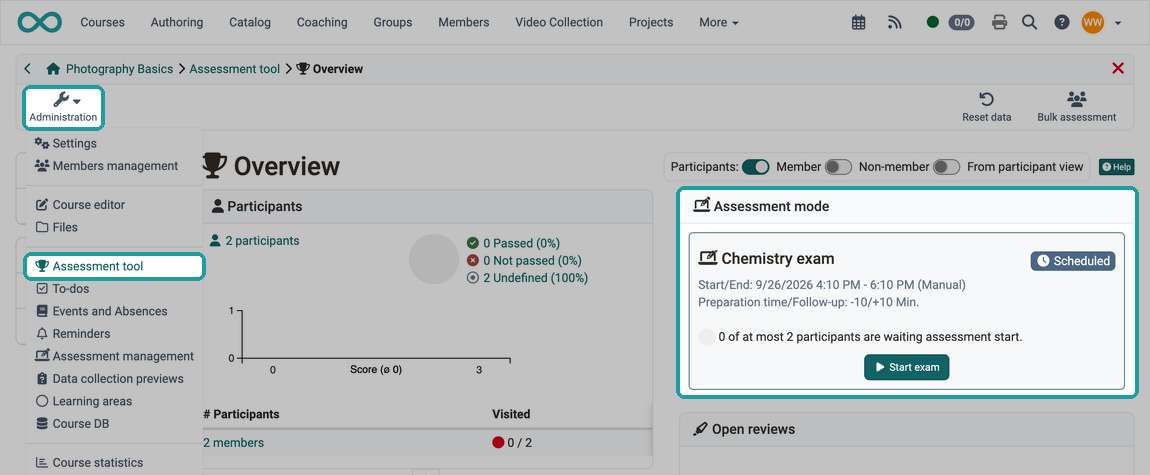Open the green Help badge
Image resolution: width=1150 pixels, height=475 pixels.
point(1116,167)
